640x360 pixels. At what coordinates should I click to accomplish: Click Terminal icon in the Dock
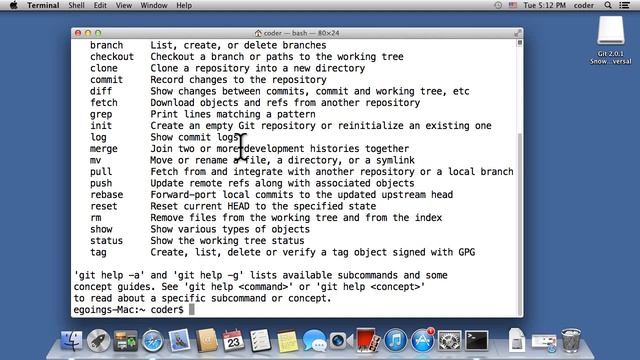click(476, 340)
